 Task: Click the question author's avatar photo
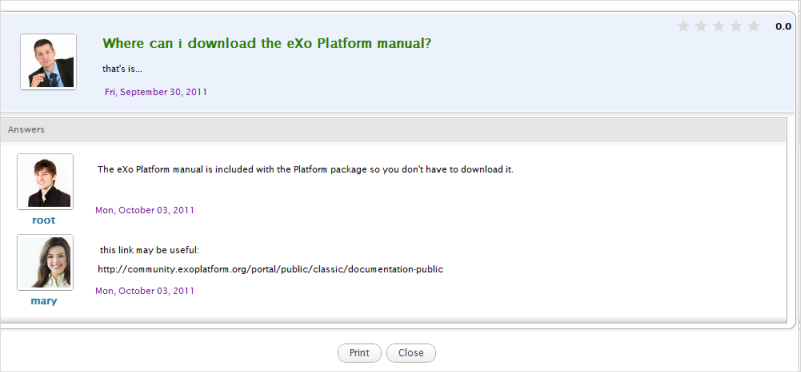49,62
